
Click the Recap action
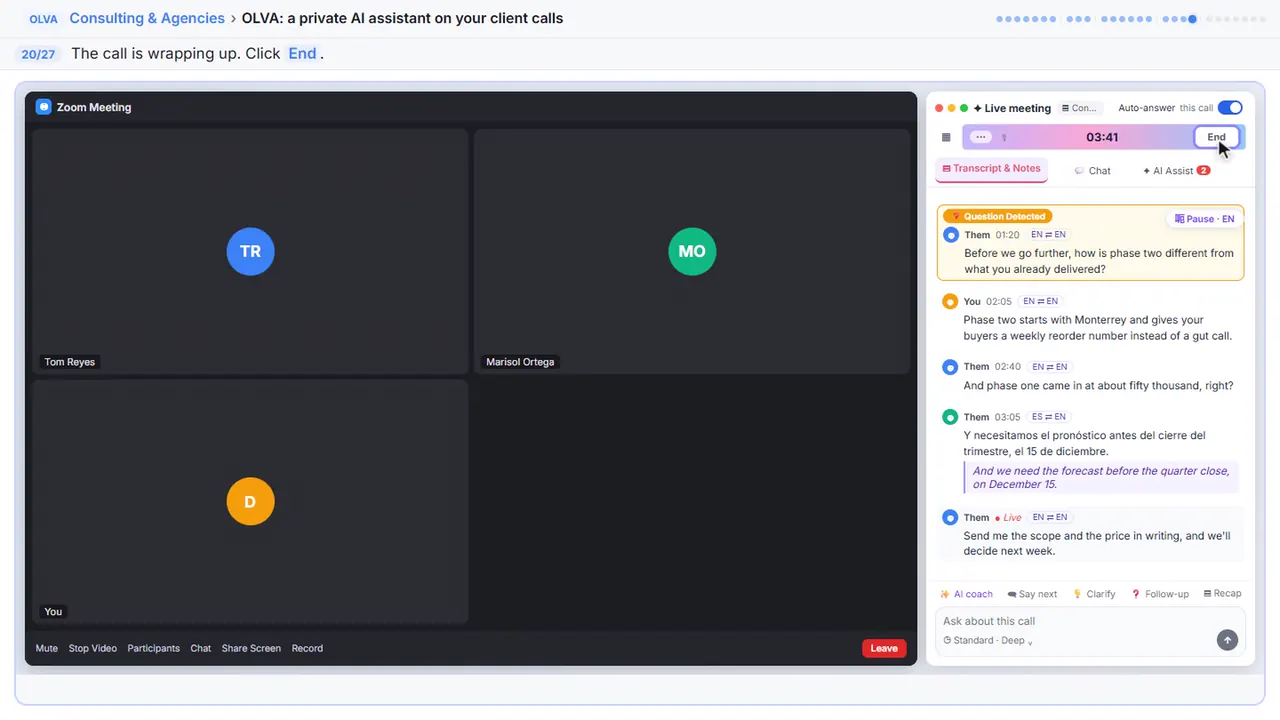coord(1222,594)
